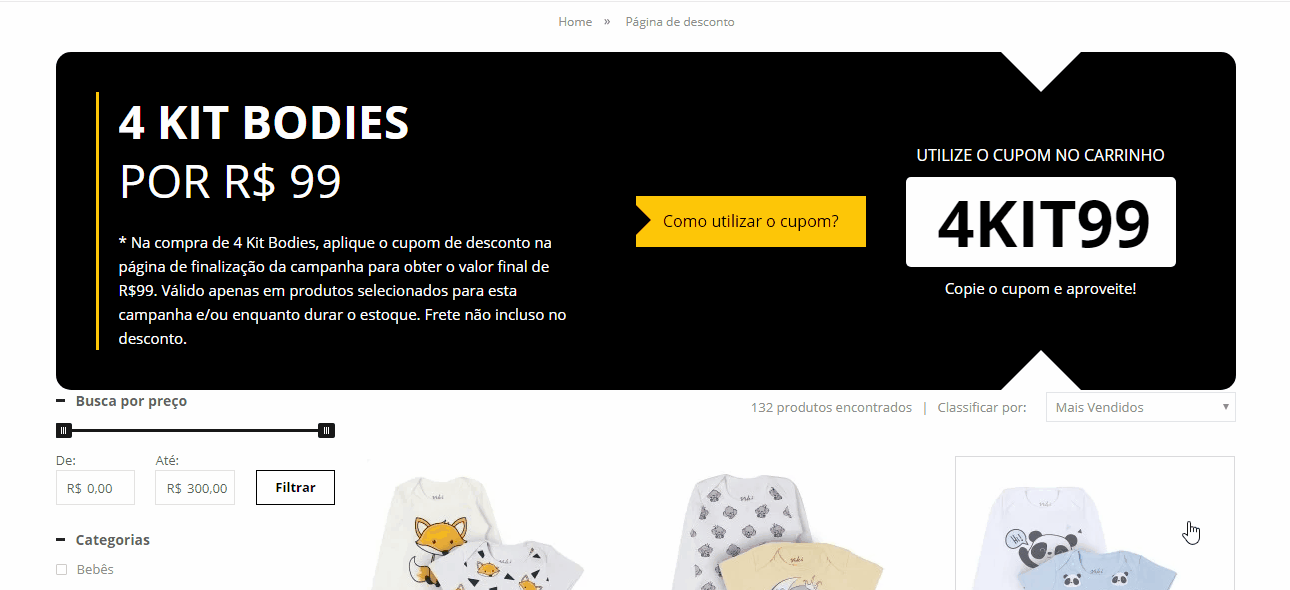The image size is (1290, 590).
Task: Check the Bebês category checkbox
Action: coord(61,570)
